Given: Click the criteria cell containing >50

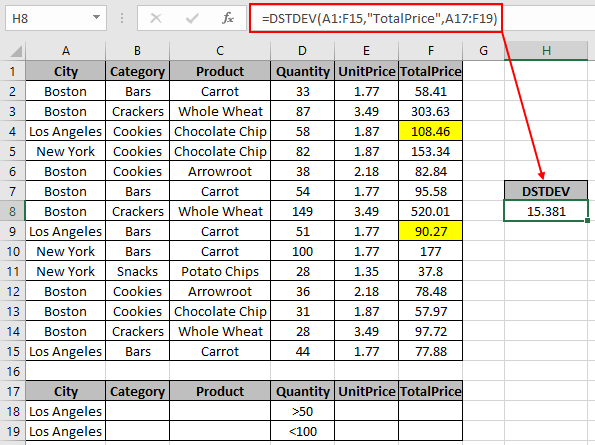Looking at the screenshot, I should pos(302,411).
